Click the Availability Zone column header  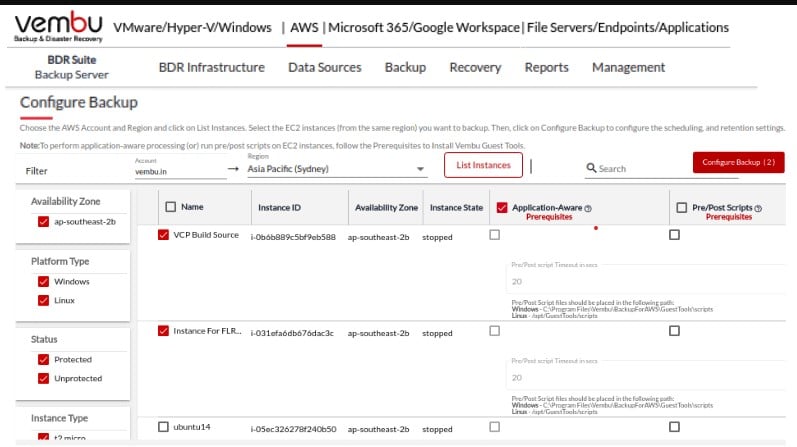(x=386, y=207)
